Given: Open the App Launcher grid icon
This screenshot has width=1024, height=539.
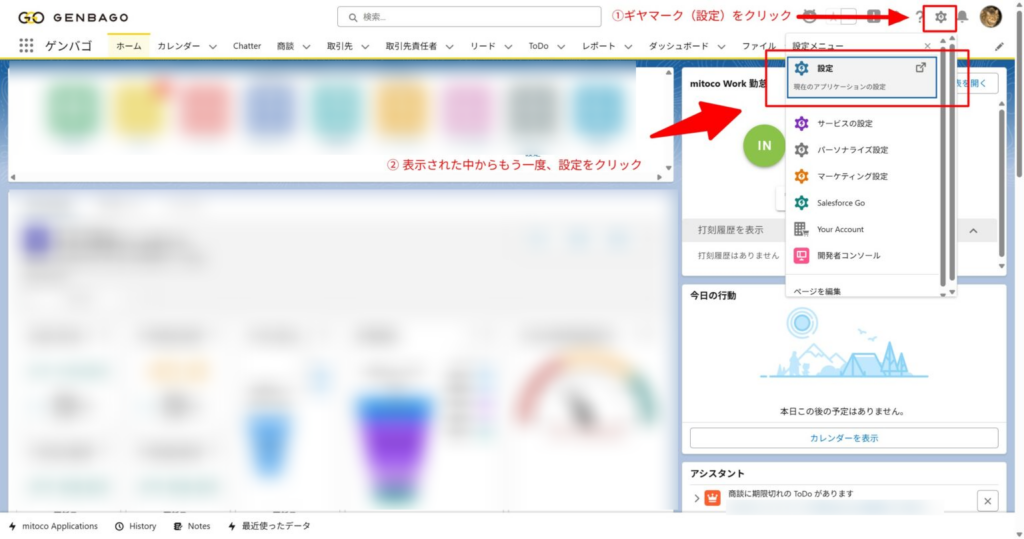Looking at the screenshot, I should coord(26,46).
